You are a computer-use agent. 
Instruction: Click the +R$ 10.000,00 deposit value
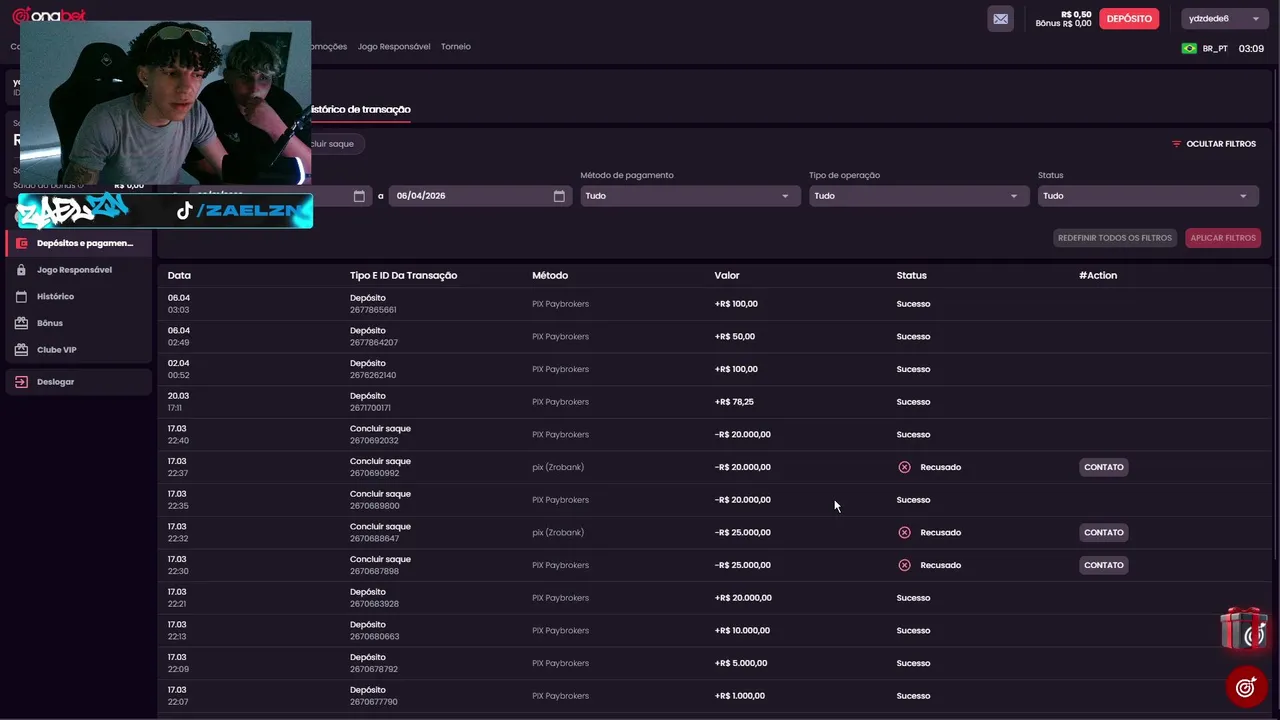tap(742, 631)
